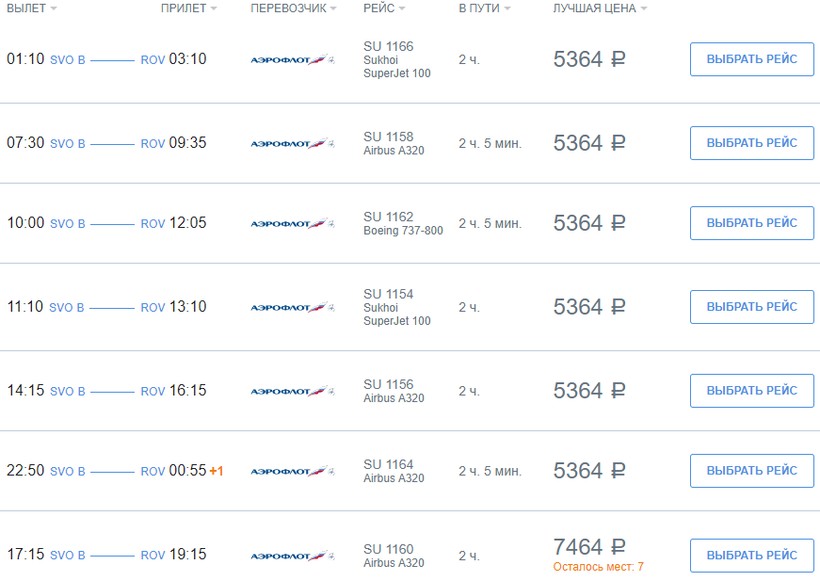The width and height of the screenshot is (820, 581).
Task: Choose the 7464 ₽ flight SU 1160
Action: pyautogui.click(x=752, y=555)
